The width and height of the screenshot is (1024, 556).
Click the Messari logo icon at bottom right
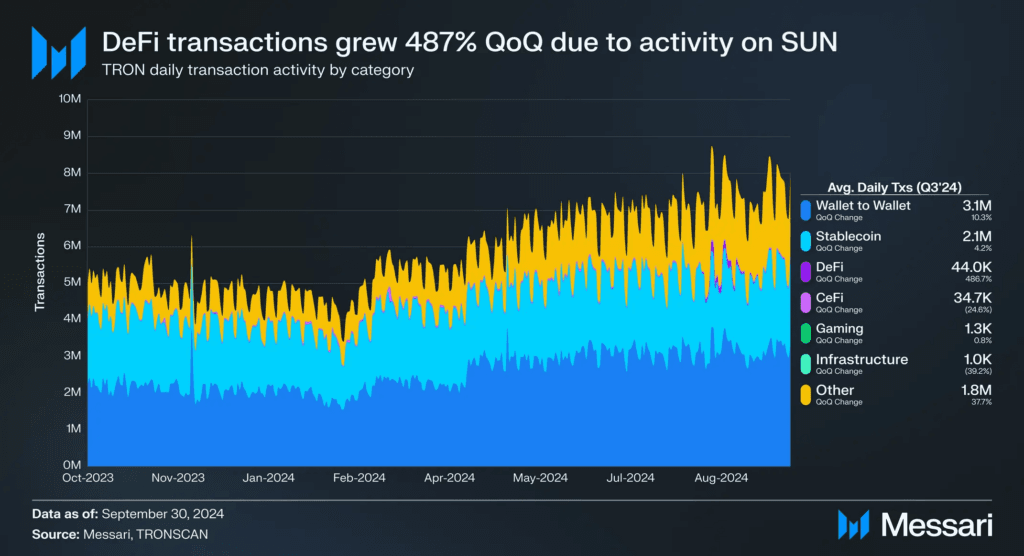coord(853,525)
